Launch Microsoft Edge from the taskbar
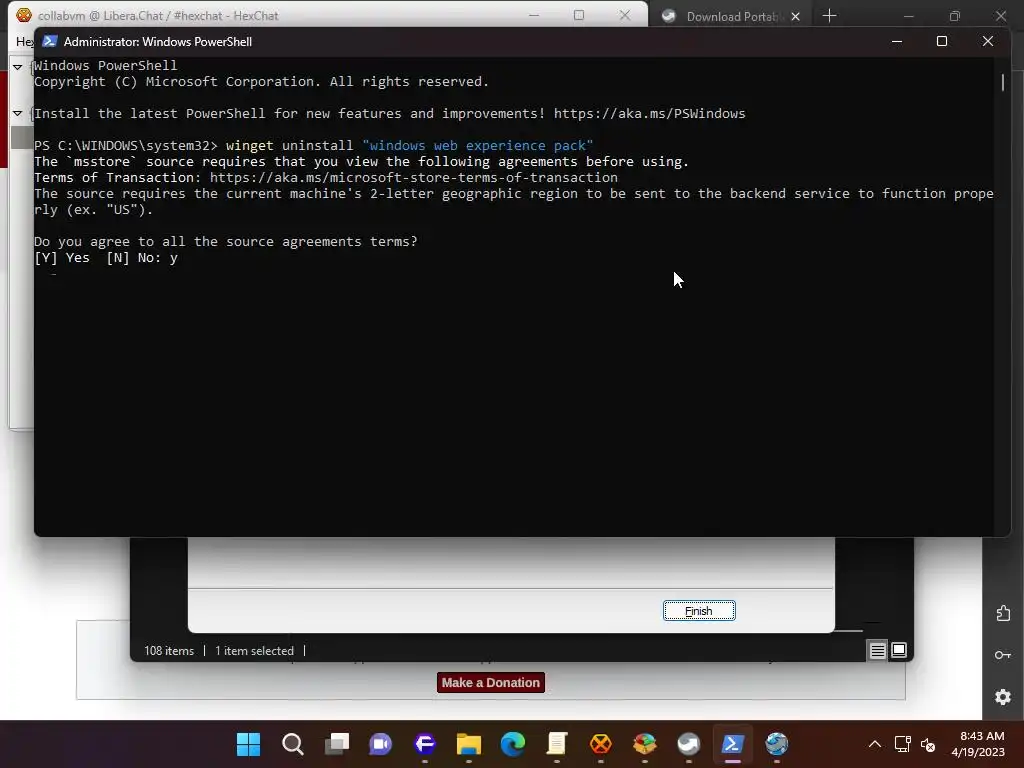Viewport: 1024px width, 768px height. pyautogui.click(x=513, y=743)
